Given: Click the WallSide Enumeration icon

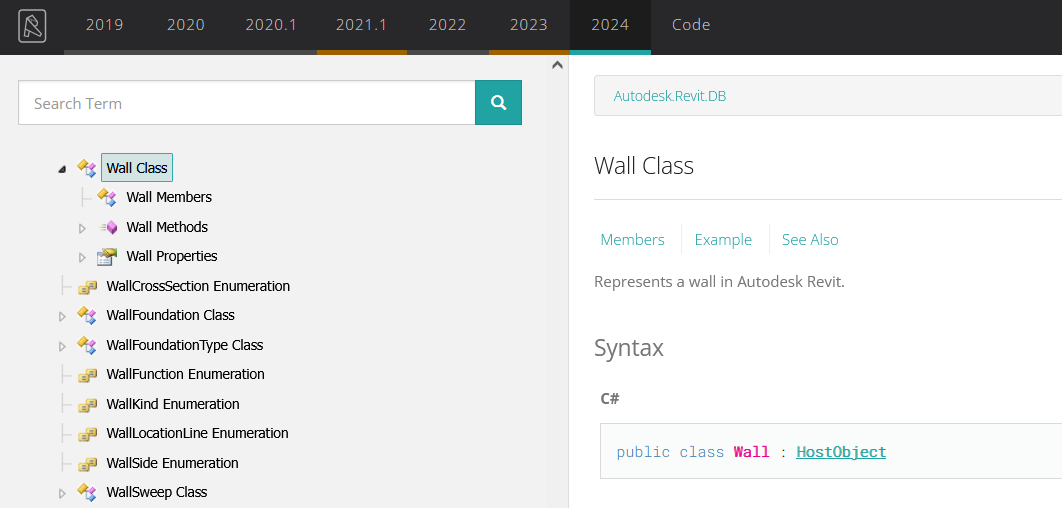Looking at the screenshot, I should tap(87, 463).
